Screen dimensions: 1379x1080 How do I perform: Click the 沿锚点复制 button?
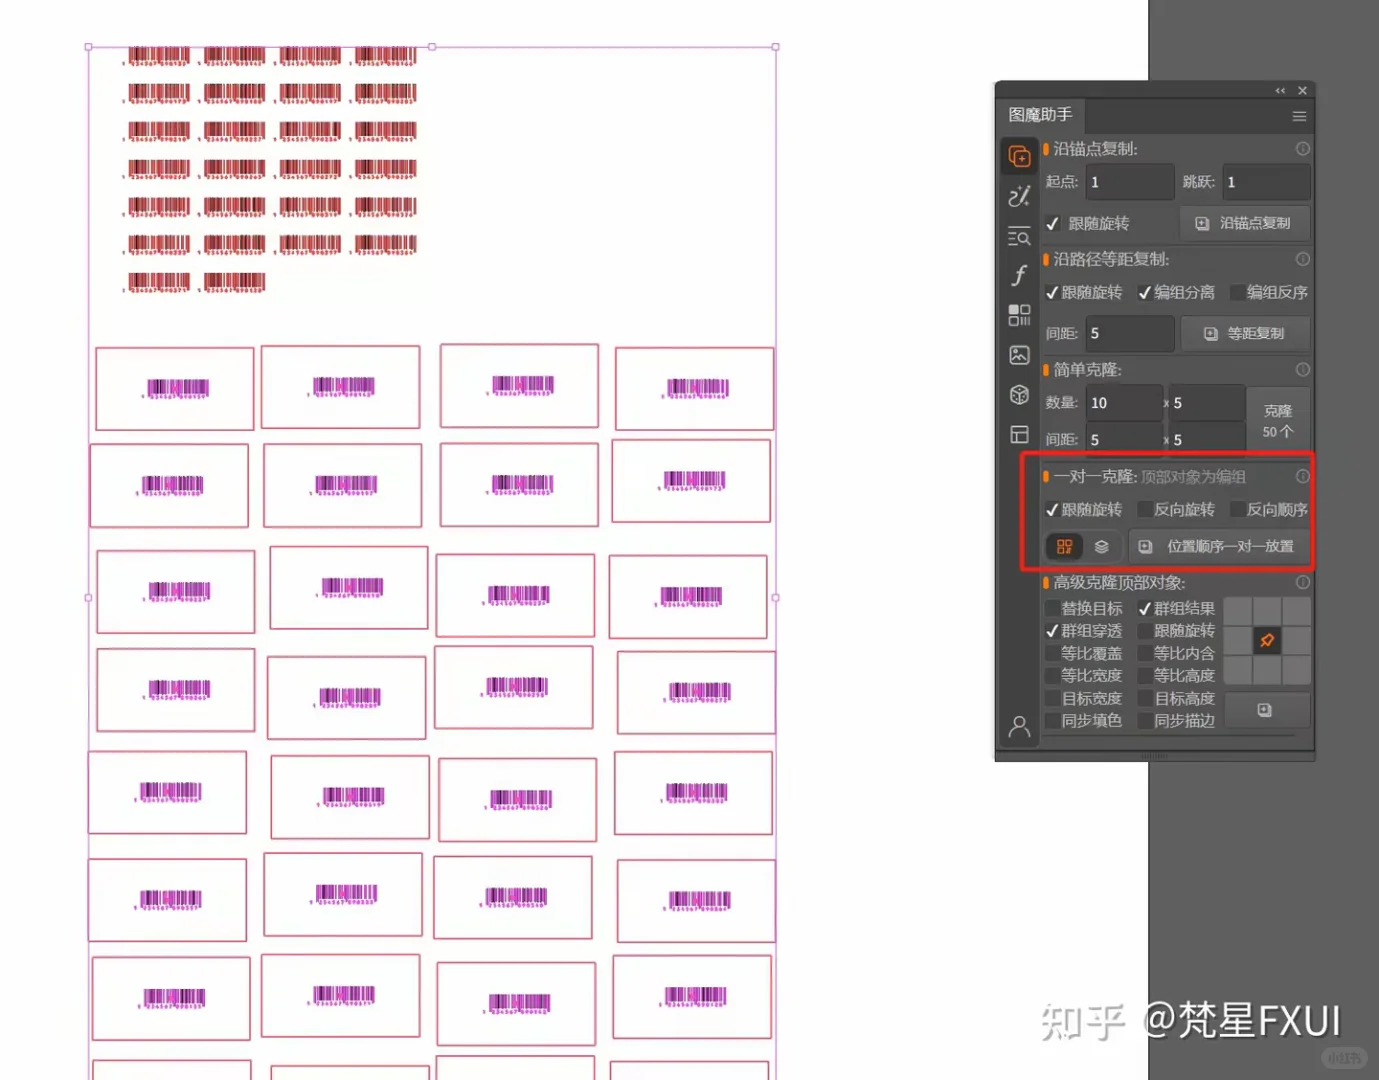(1245, 224)
